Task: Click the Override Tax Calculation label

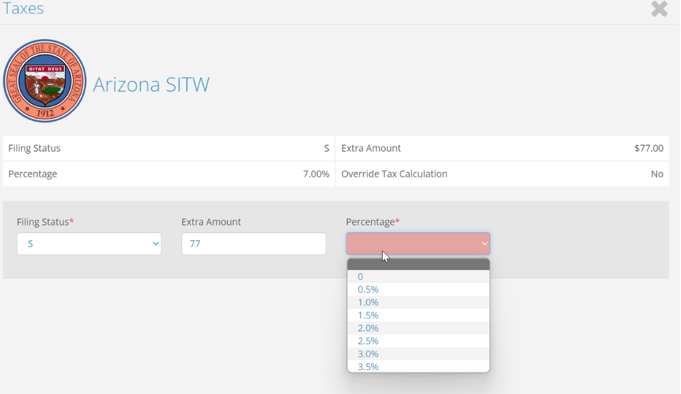Action: 394,174
